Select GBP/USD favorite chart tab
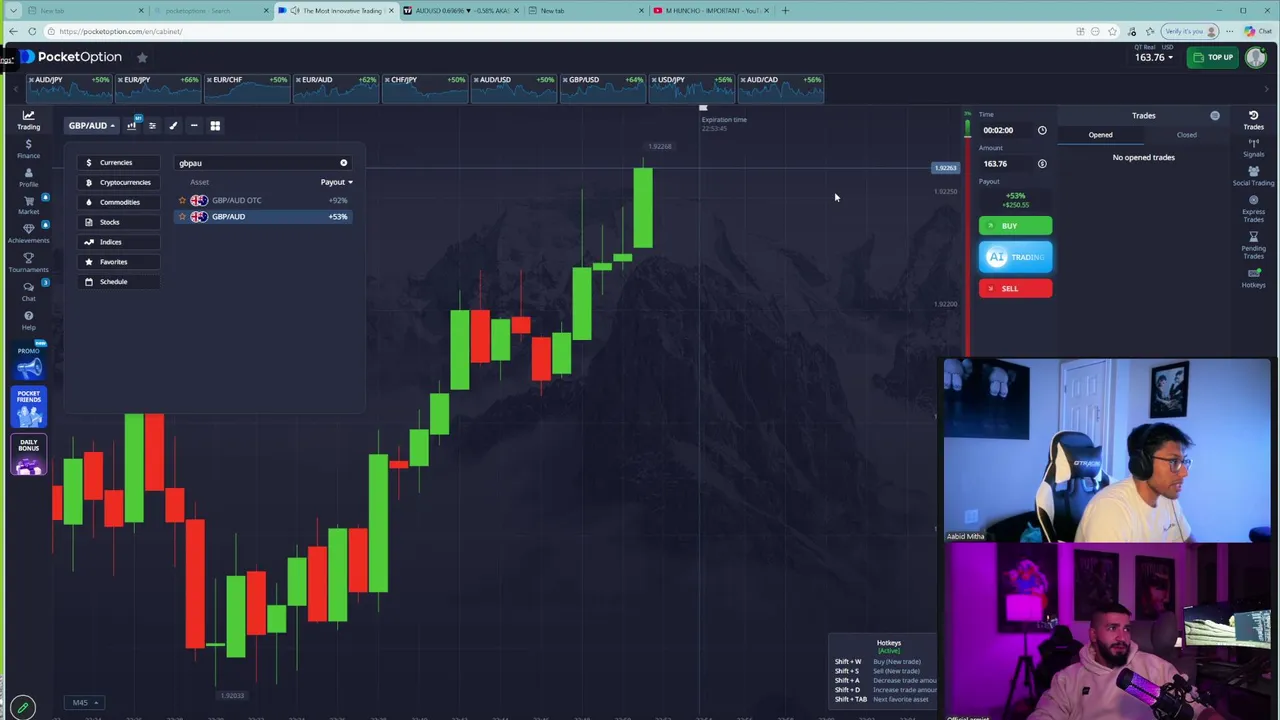This screenshot has height=720, width=1280. (x=603, y=89)
